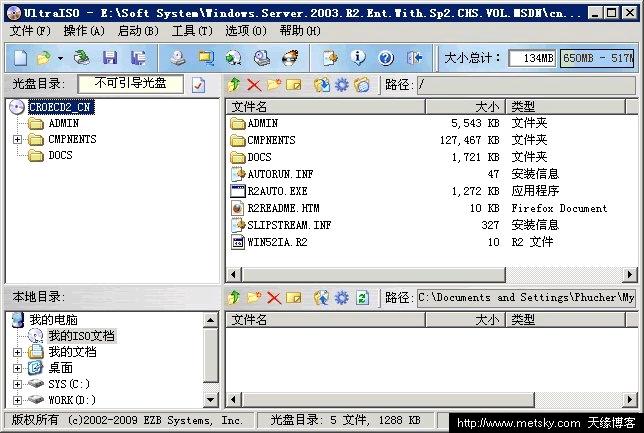Click the Make CD image drive icon
Viewport: 644px width, 433px height.
pos(178,58)
